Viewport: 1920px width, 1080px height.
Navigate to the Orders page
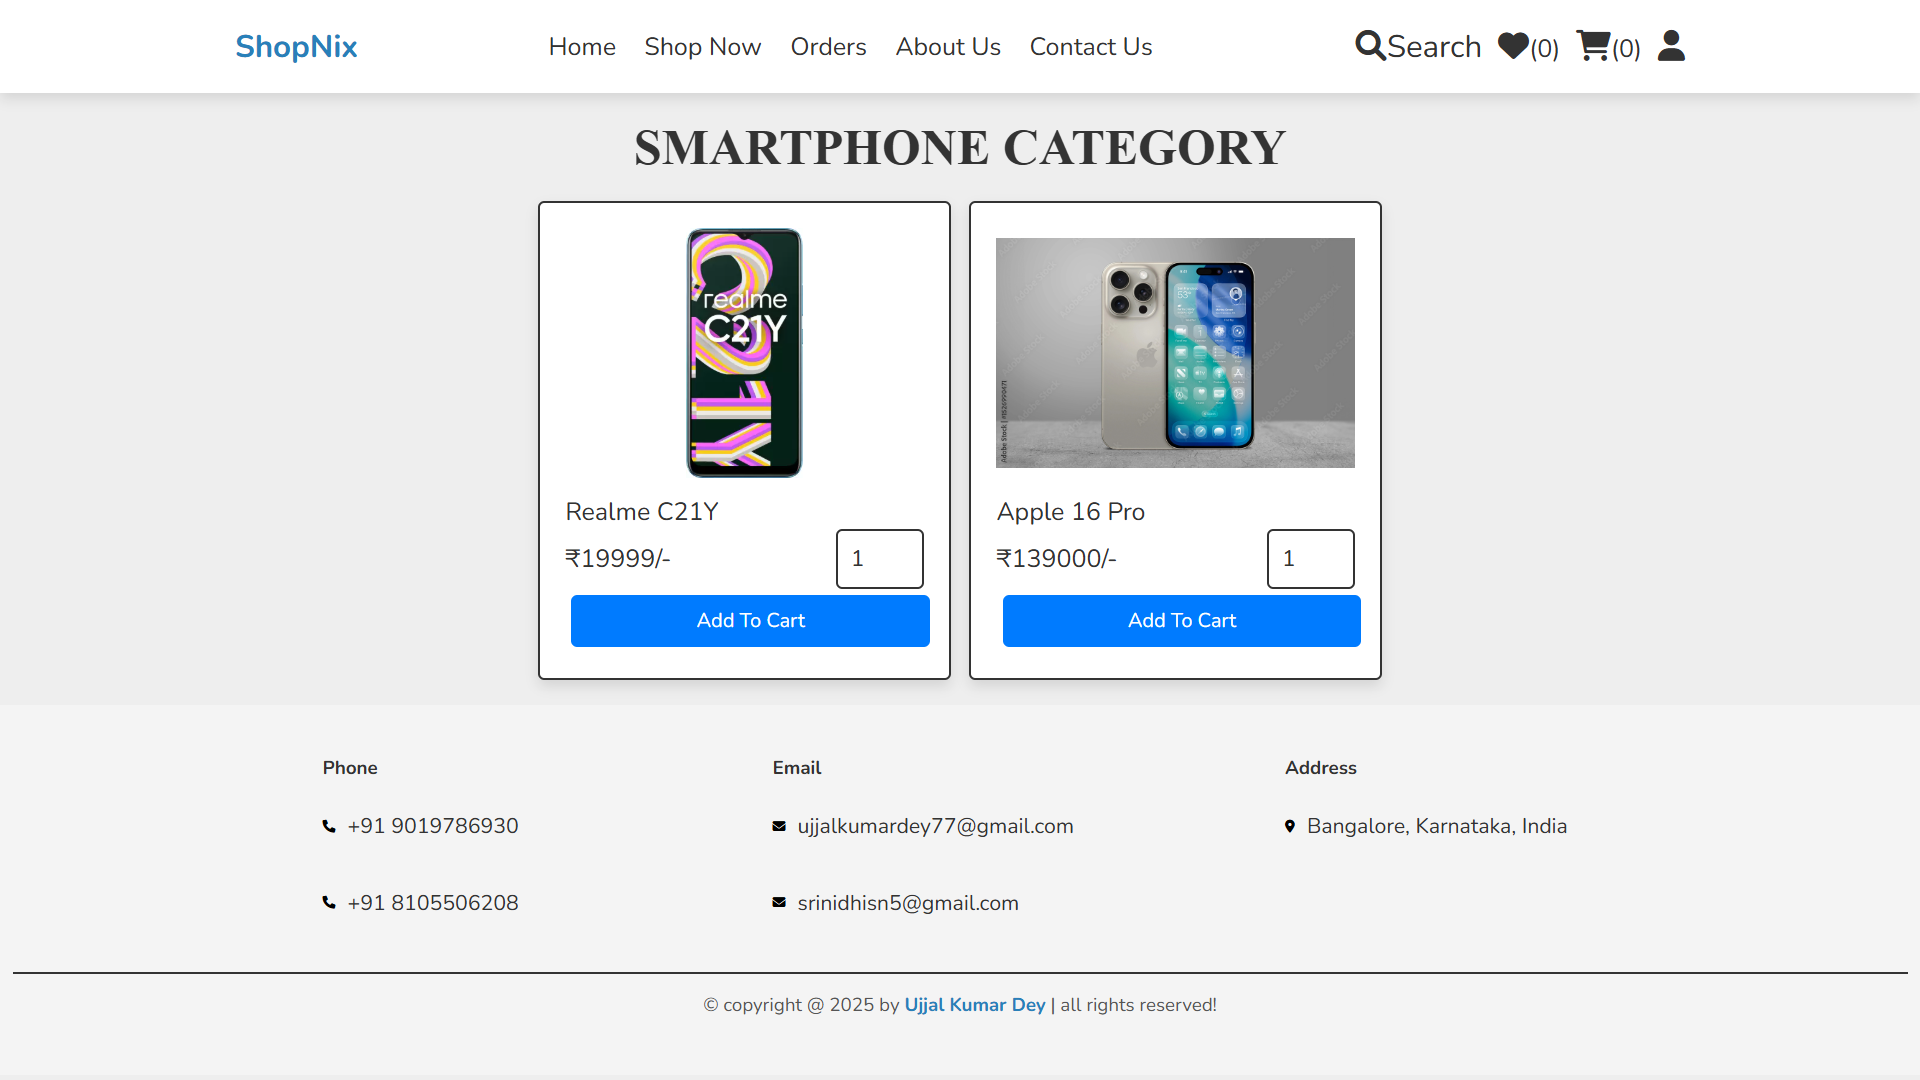(828, 47)
